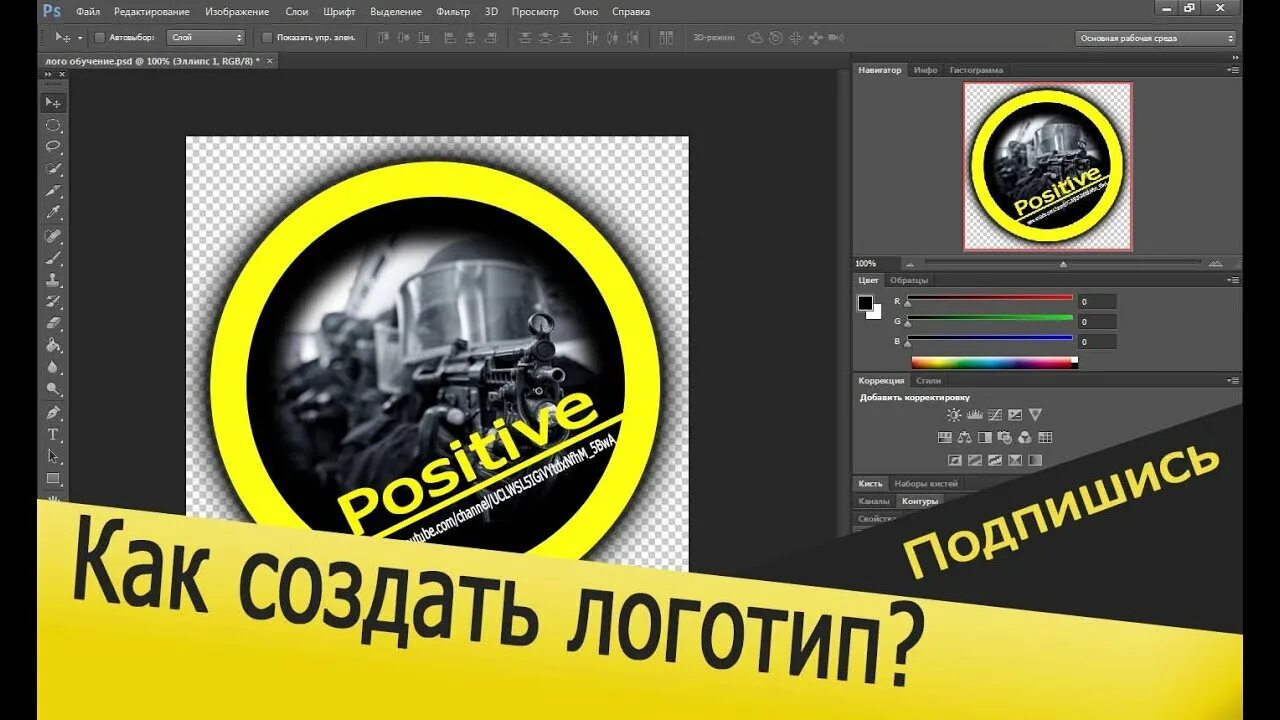Image resolution: width=1280 pixels, height=720 pixels.
Task: Add a Color Balance adjustment
Action: [964, 437]
